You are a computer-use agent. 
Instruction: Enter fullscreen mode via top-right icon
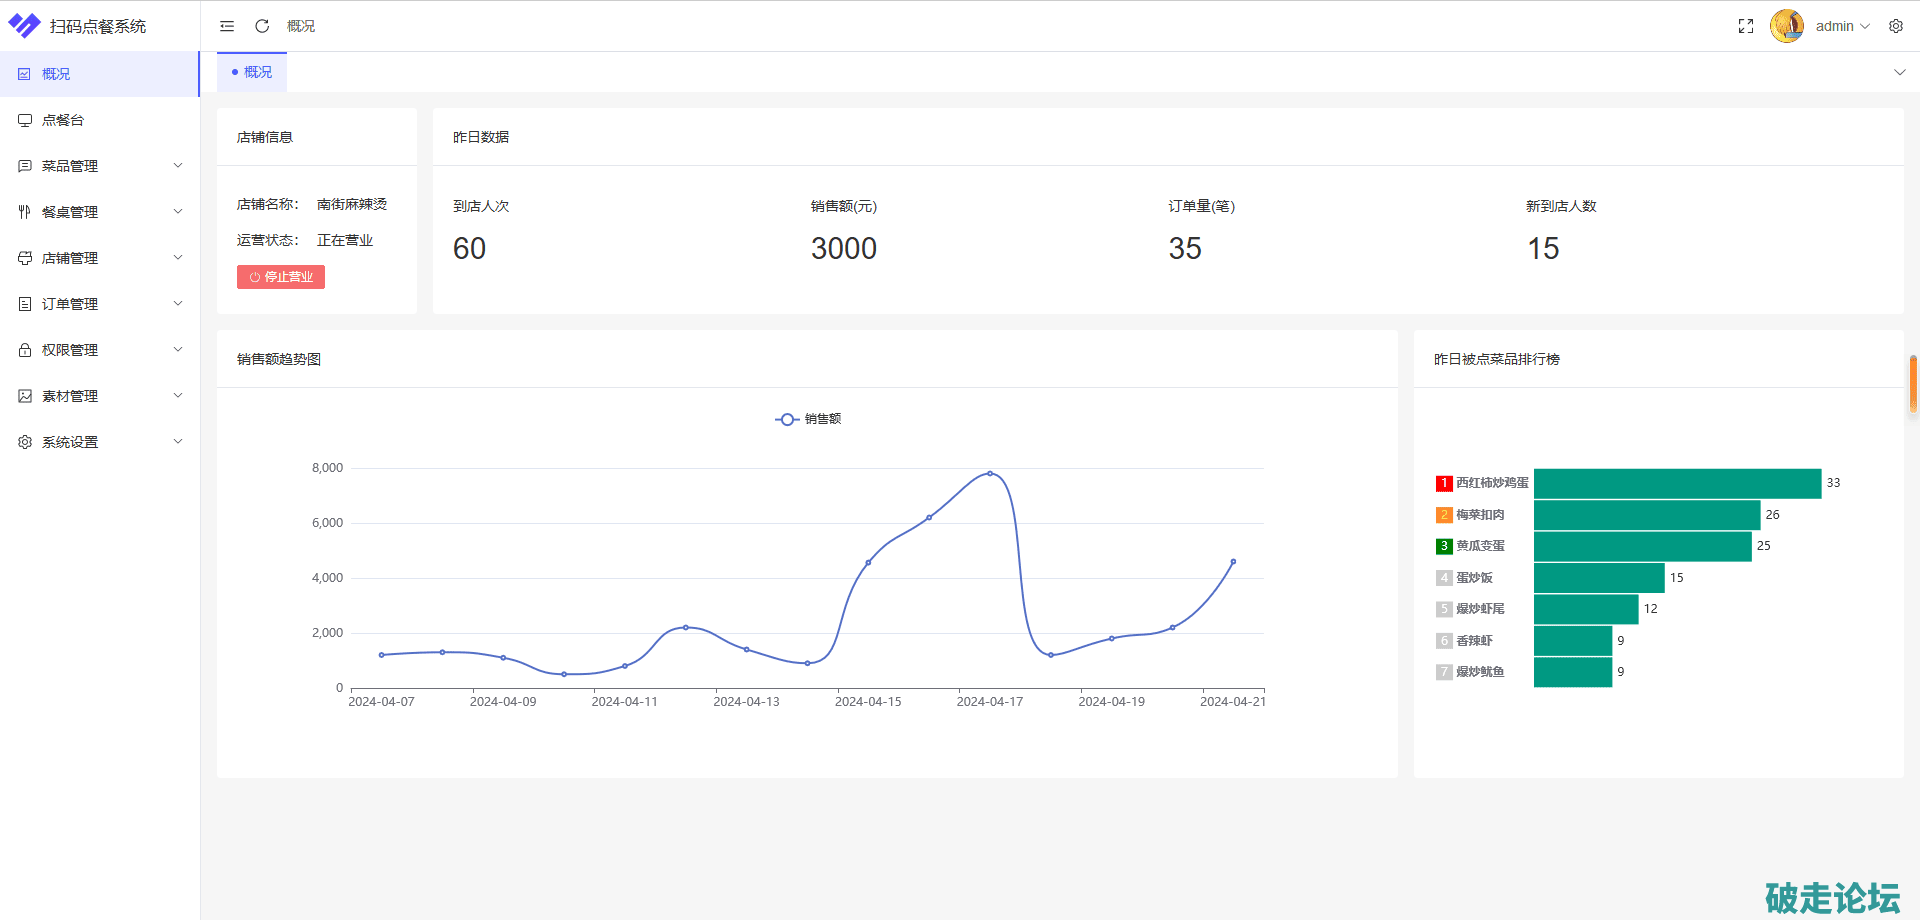click(x=1746, y=26)
